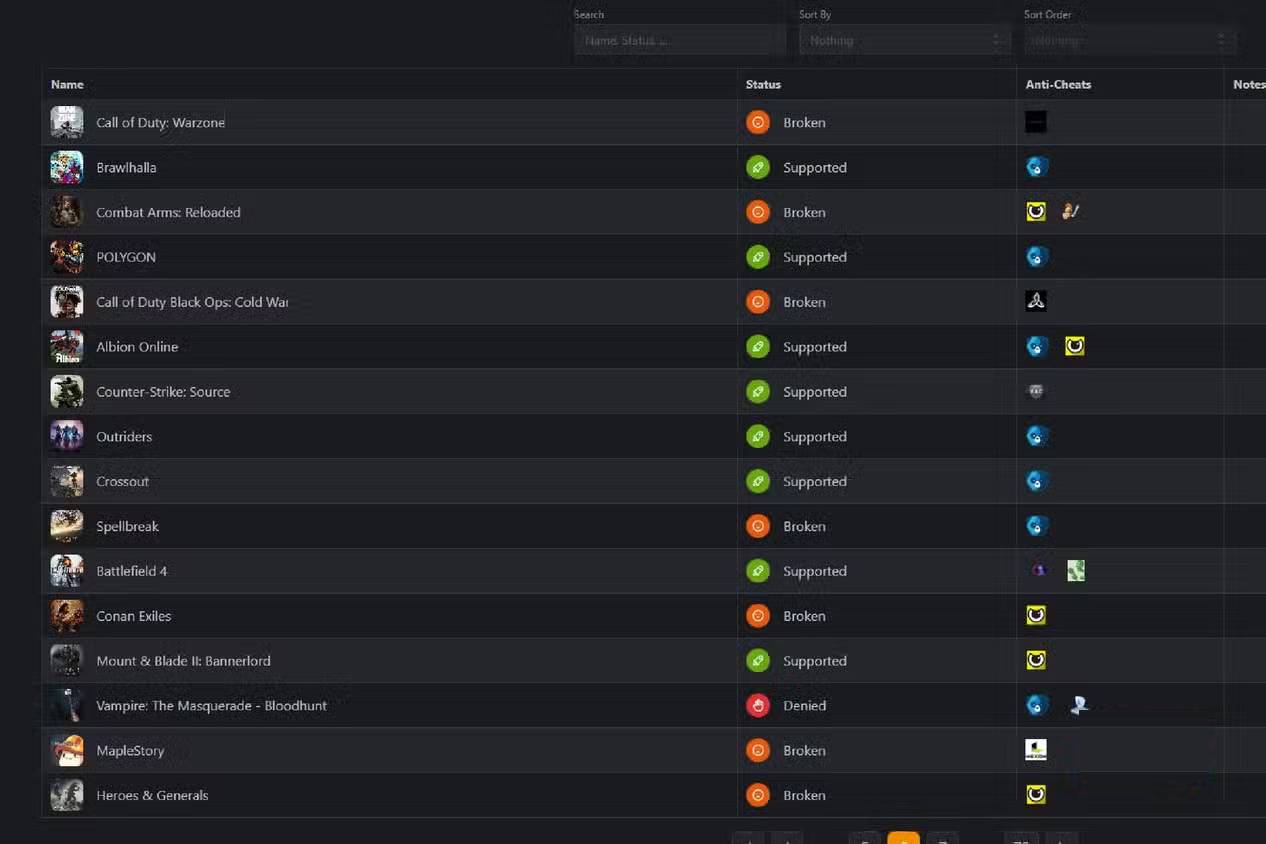This screenshot has width=1266, height=844.
Task: Click the Broken status icon for Call of Duty: Warzone
Action: 758,123
